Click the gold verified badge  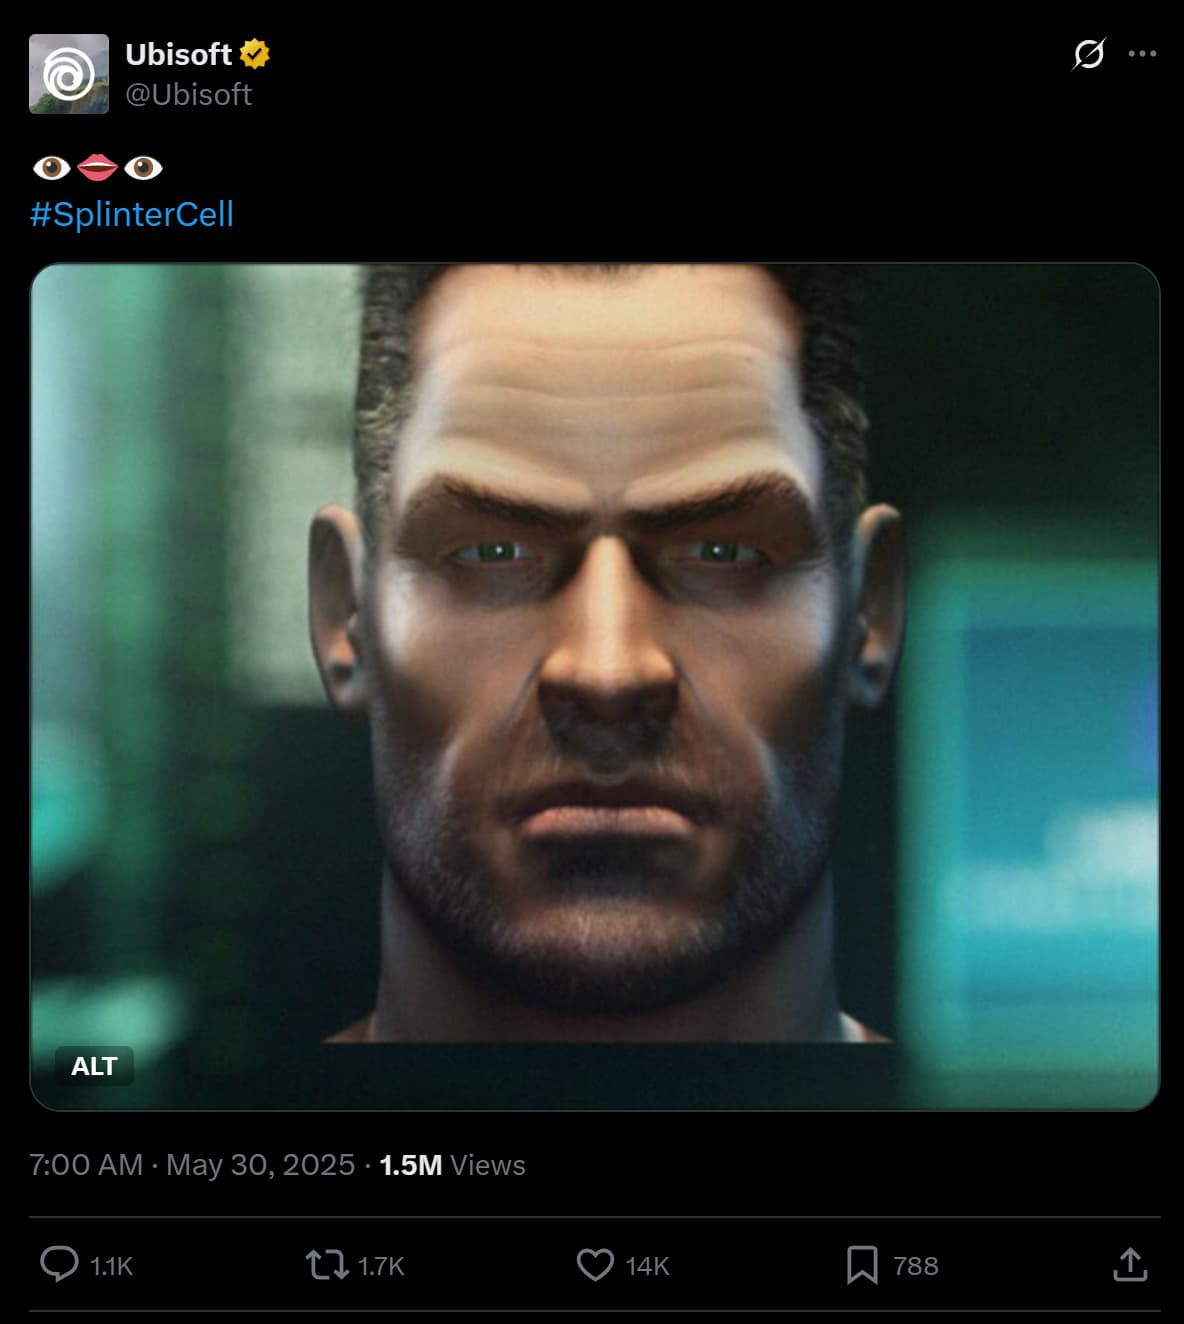(x=255, y=54)
